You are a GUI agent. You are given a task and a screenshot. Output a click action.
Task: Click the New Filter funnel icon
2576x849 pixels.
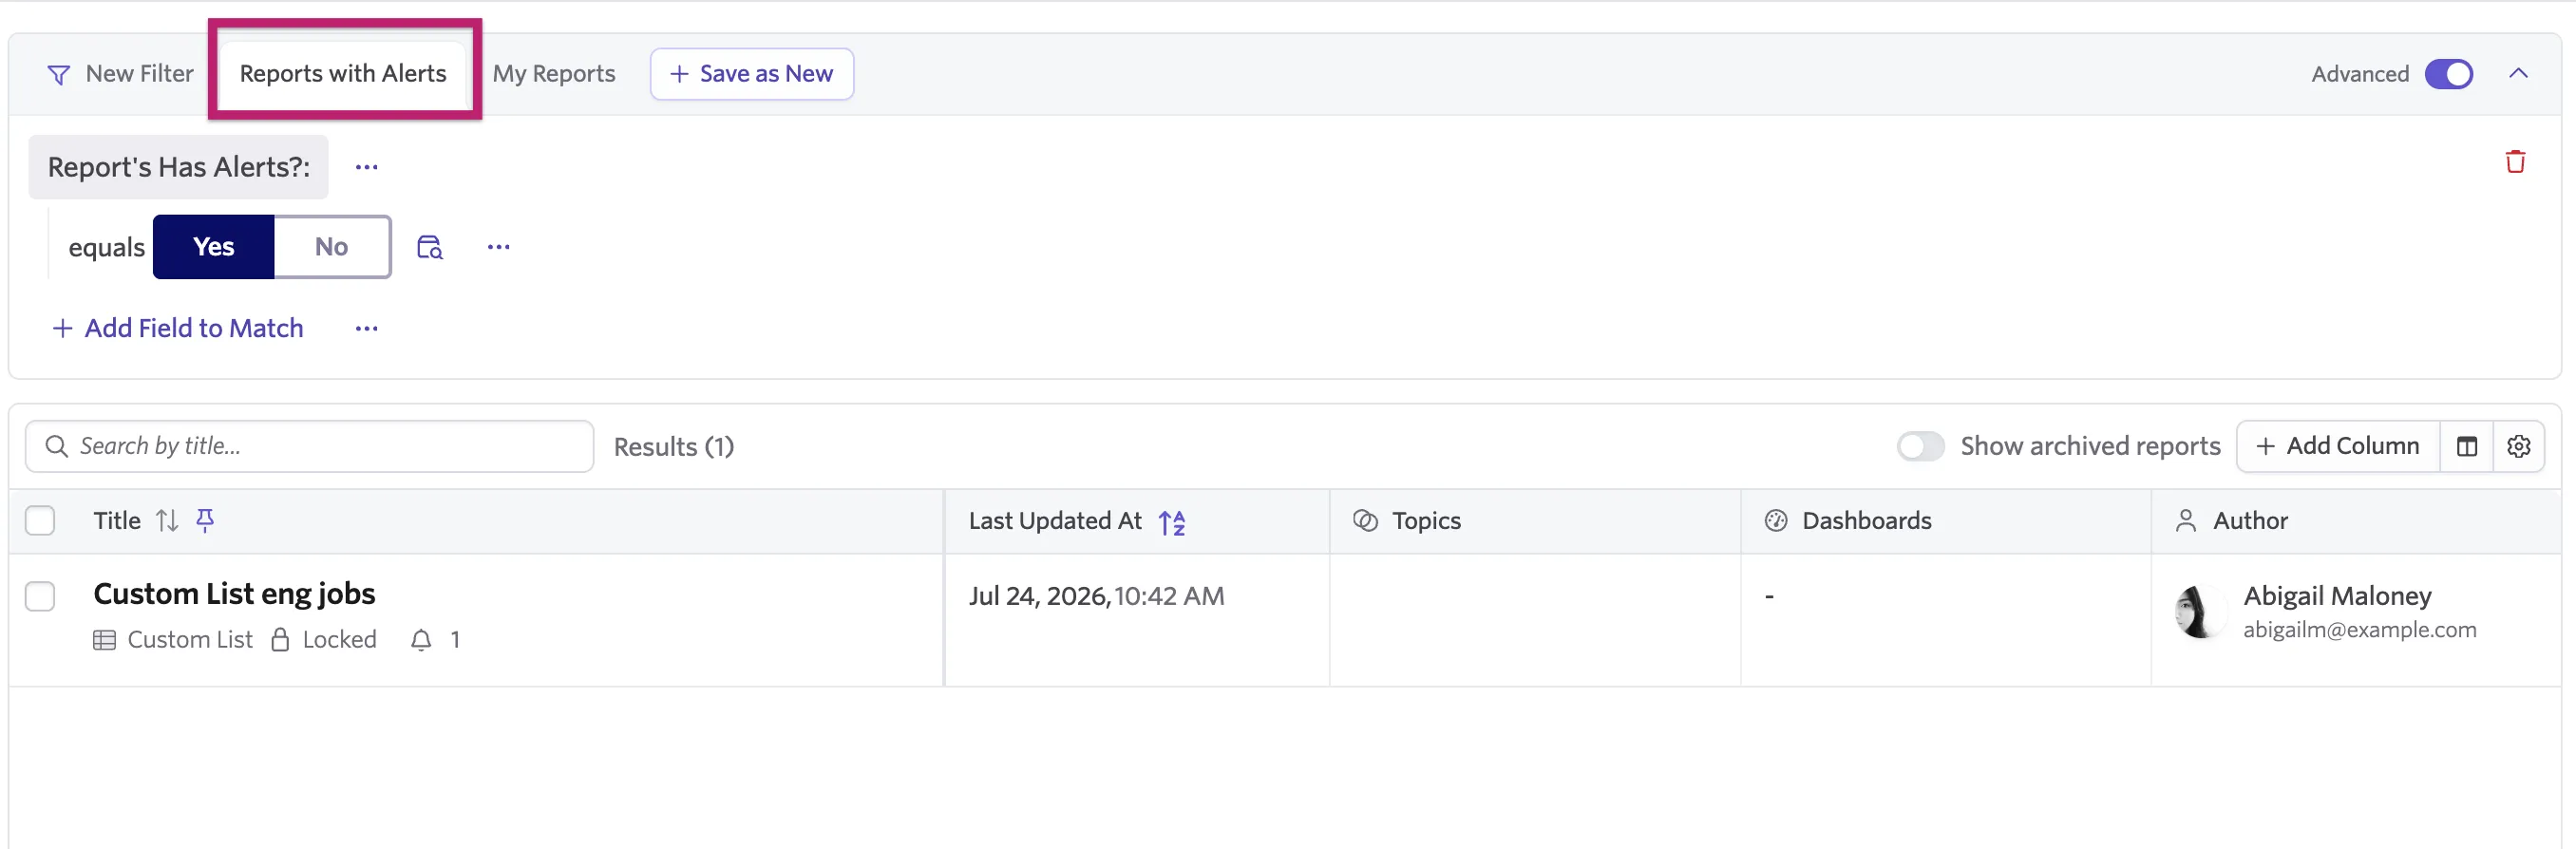click(59, 75)
